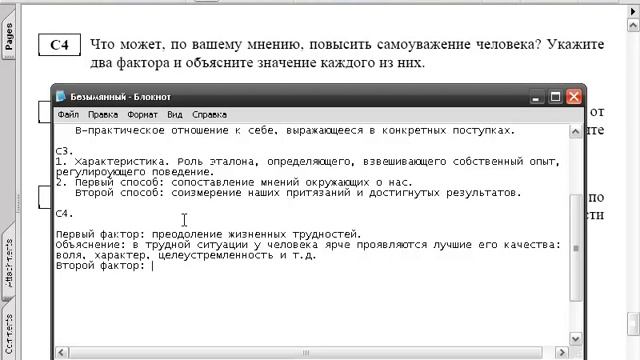Viewport: 640px width, 360px height.
Task: Close the Безымянный - Блокнот window
Action: (x=573, y=97)
